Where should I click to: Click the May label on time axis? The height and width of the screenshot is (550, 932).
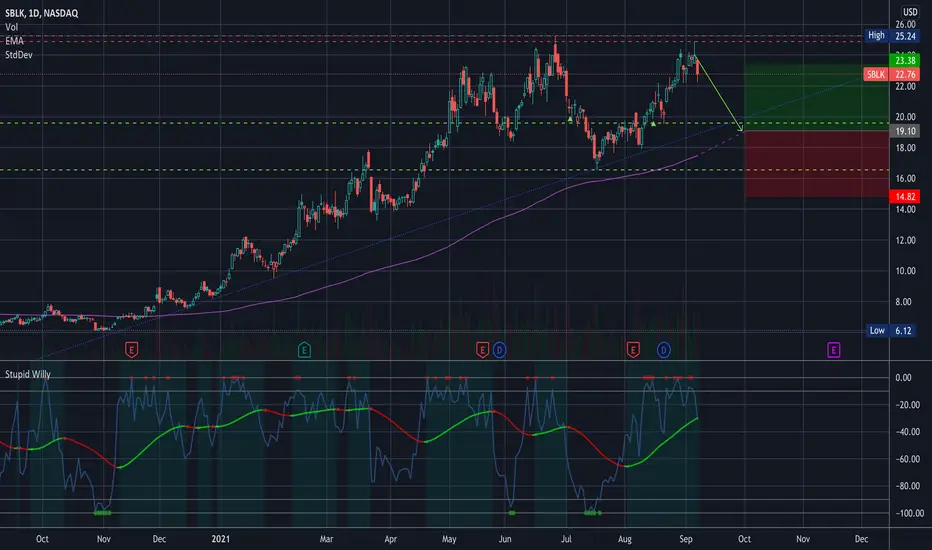click(449, 539)
